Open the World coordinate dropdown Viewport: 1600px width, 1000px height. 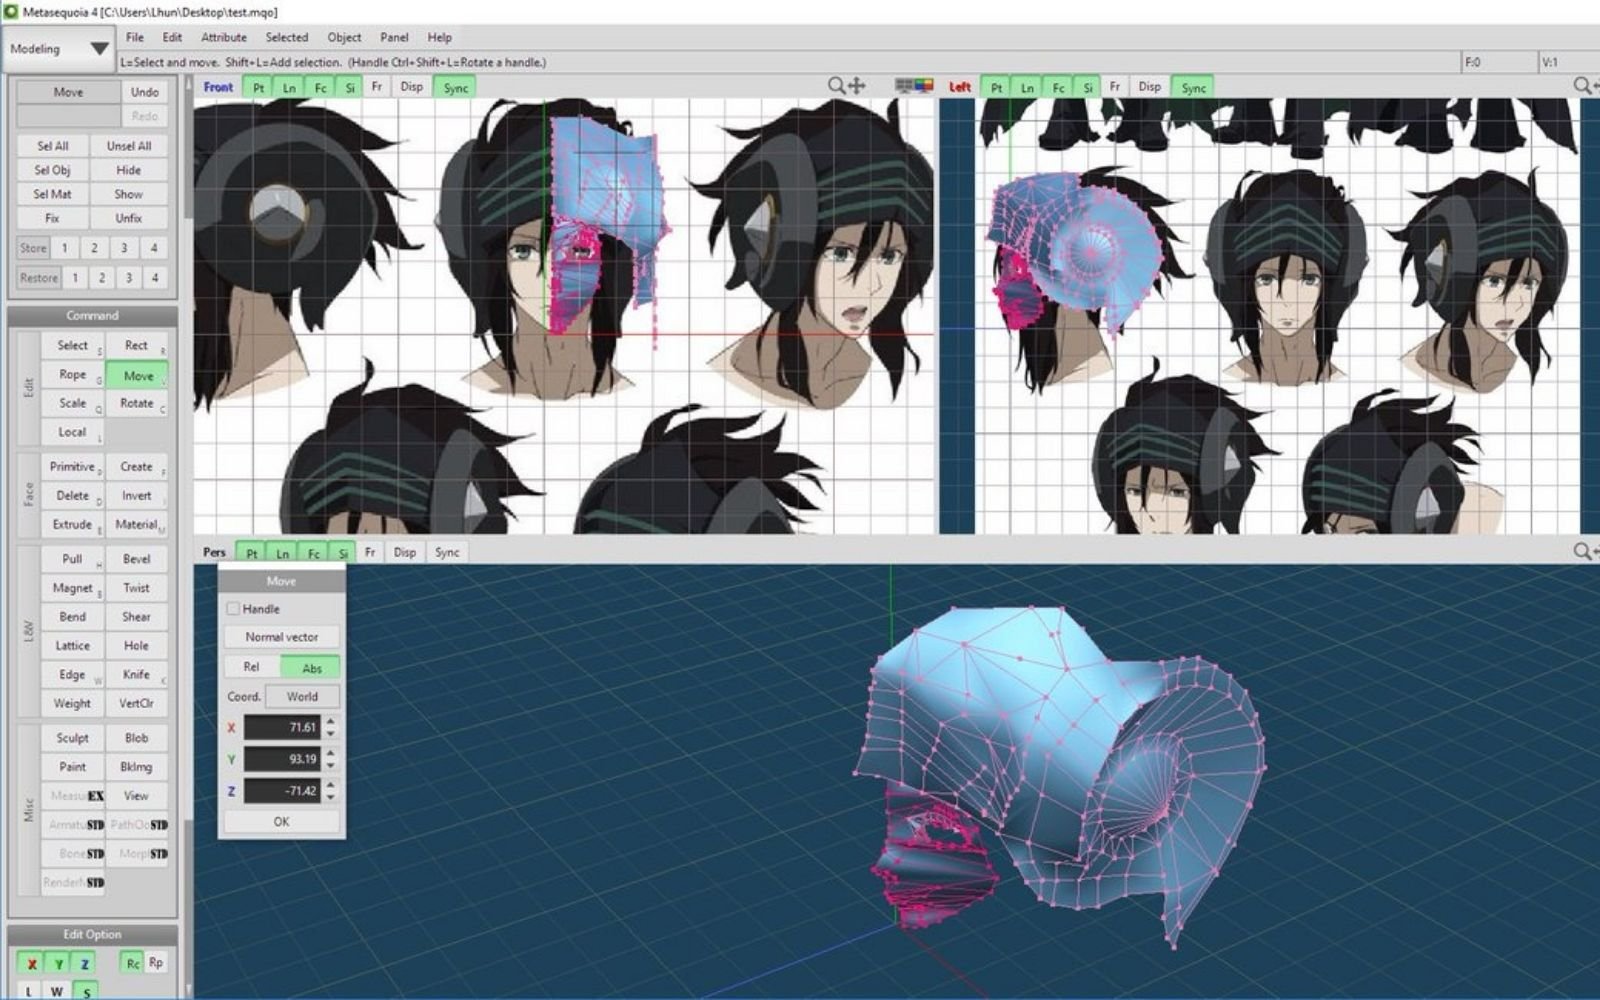302,696
